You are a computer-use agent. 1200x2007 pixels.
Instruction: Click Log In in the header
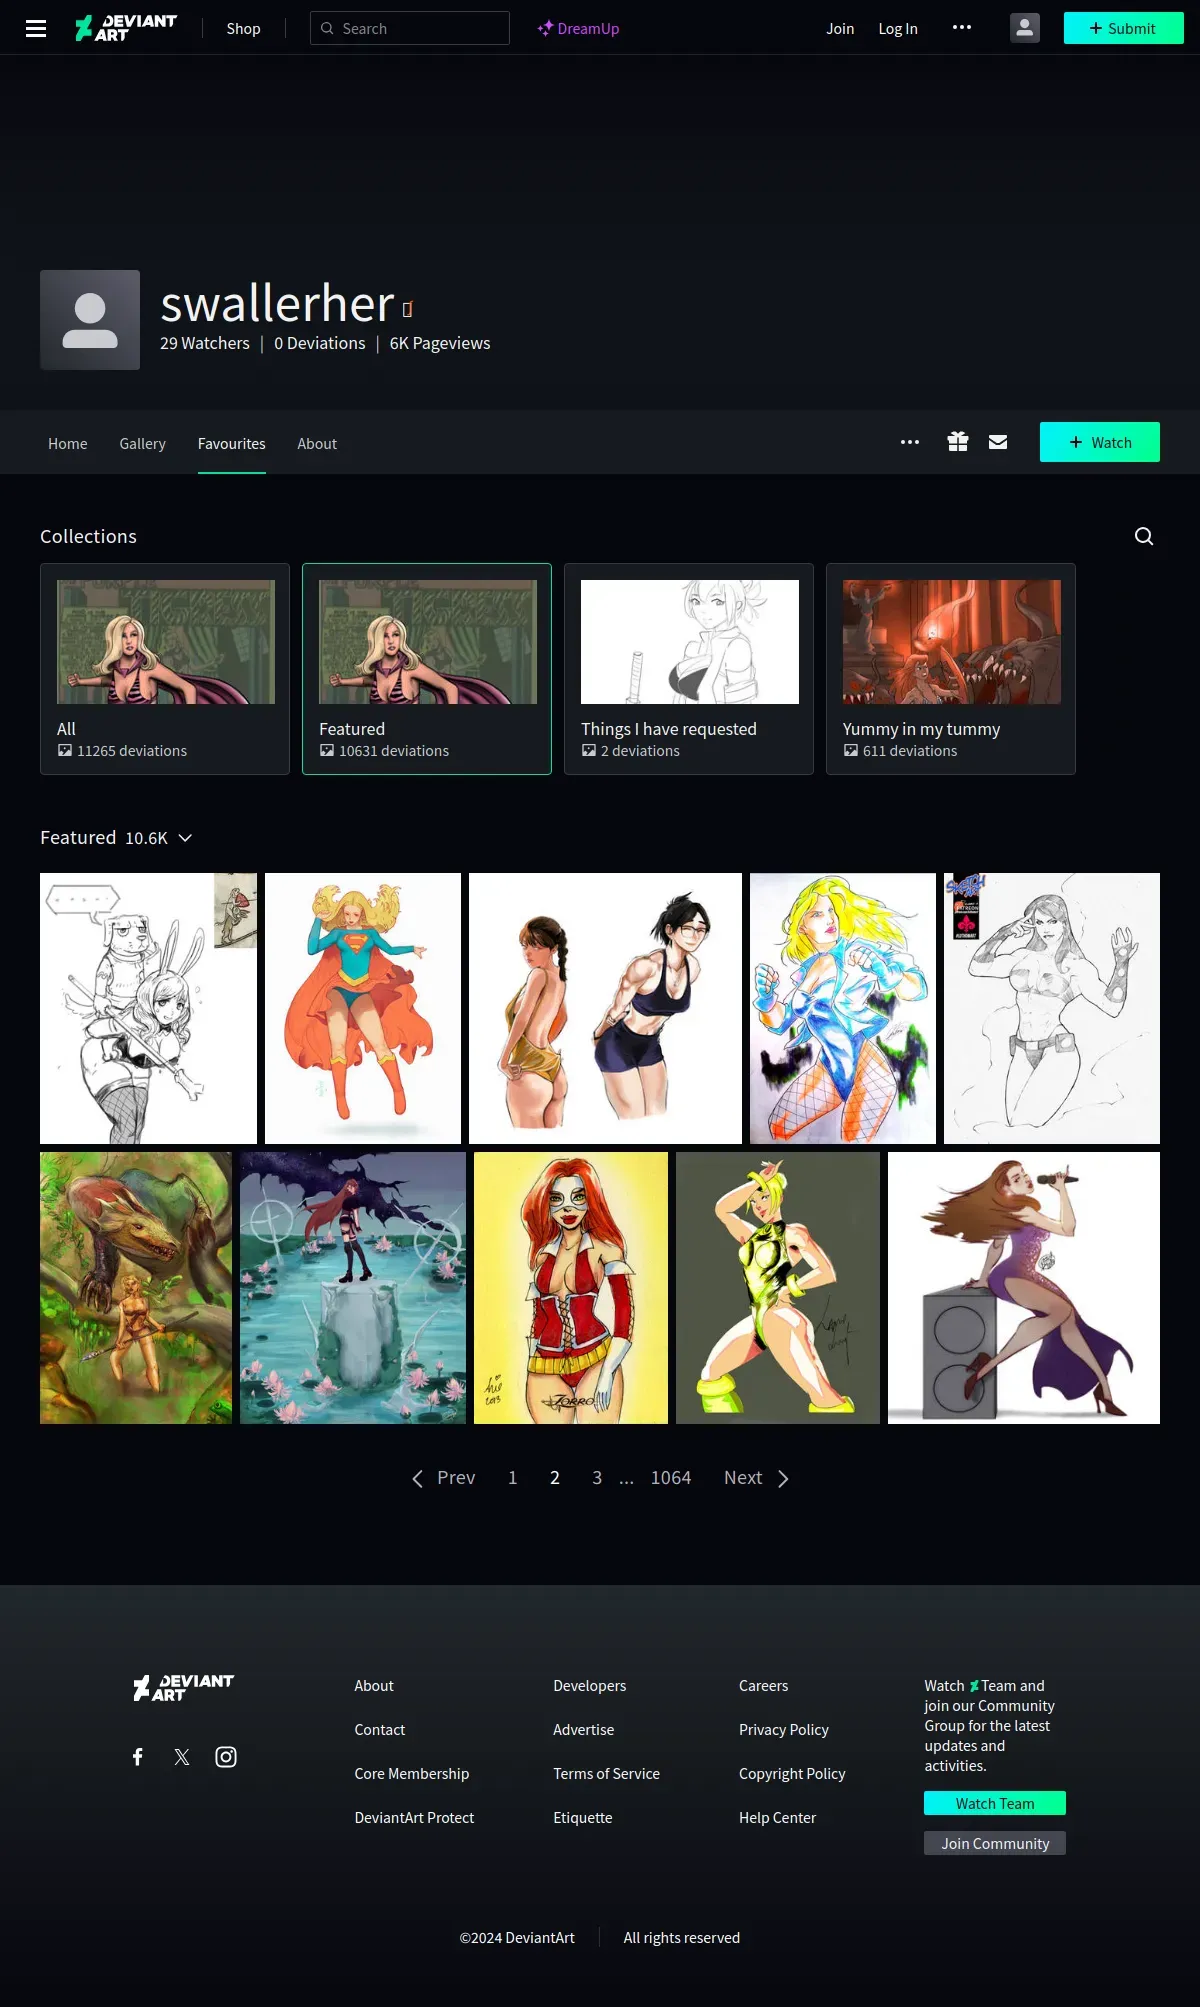[898, 28]
